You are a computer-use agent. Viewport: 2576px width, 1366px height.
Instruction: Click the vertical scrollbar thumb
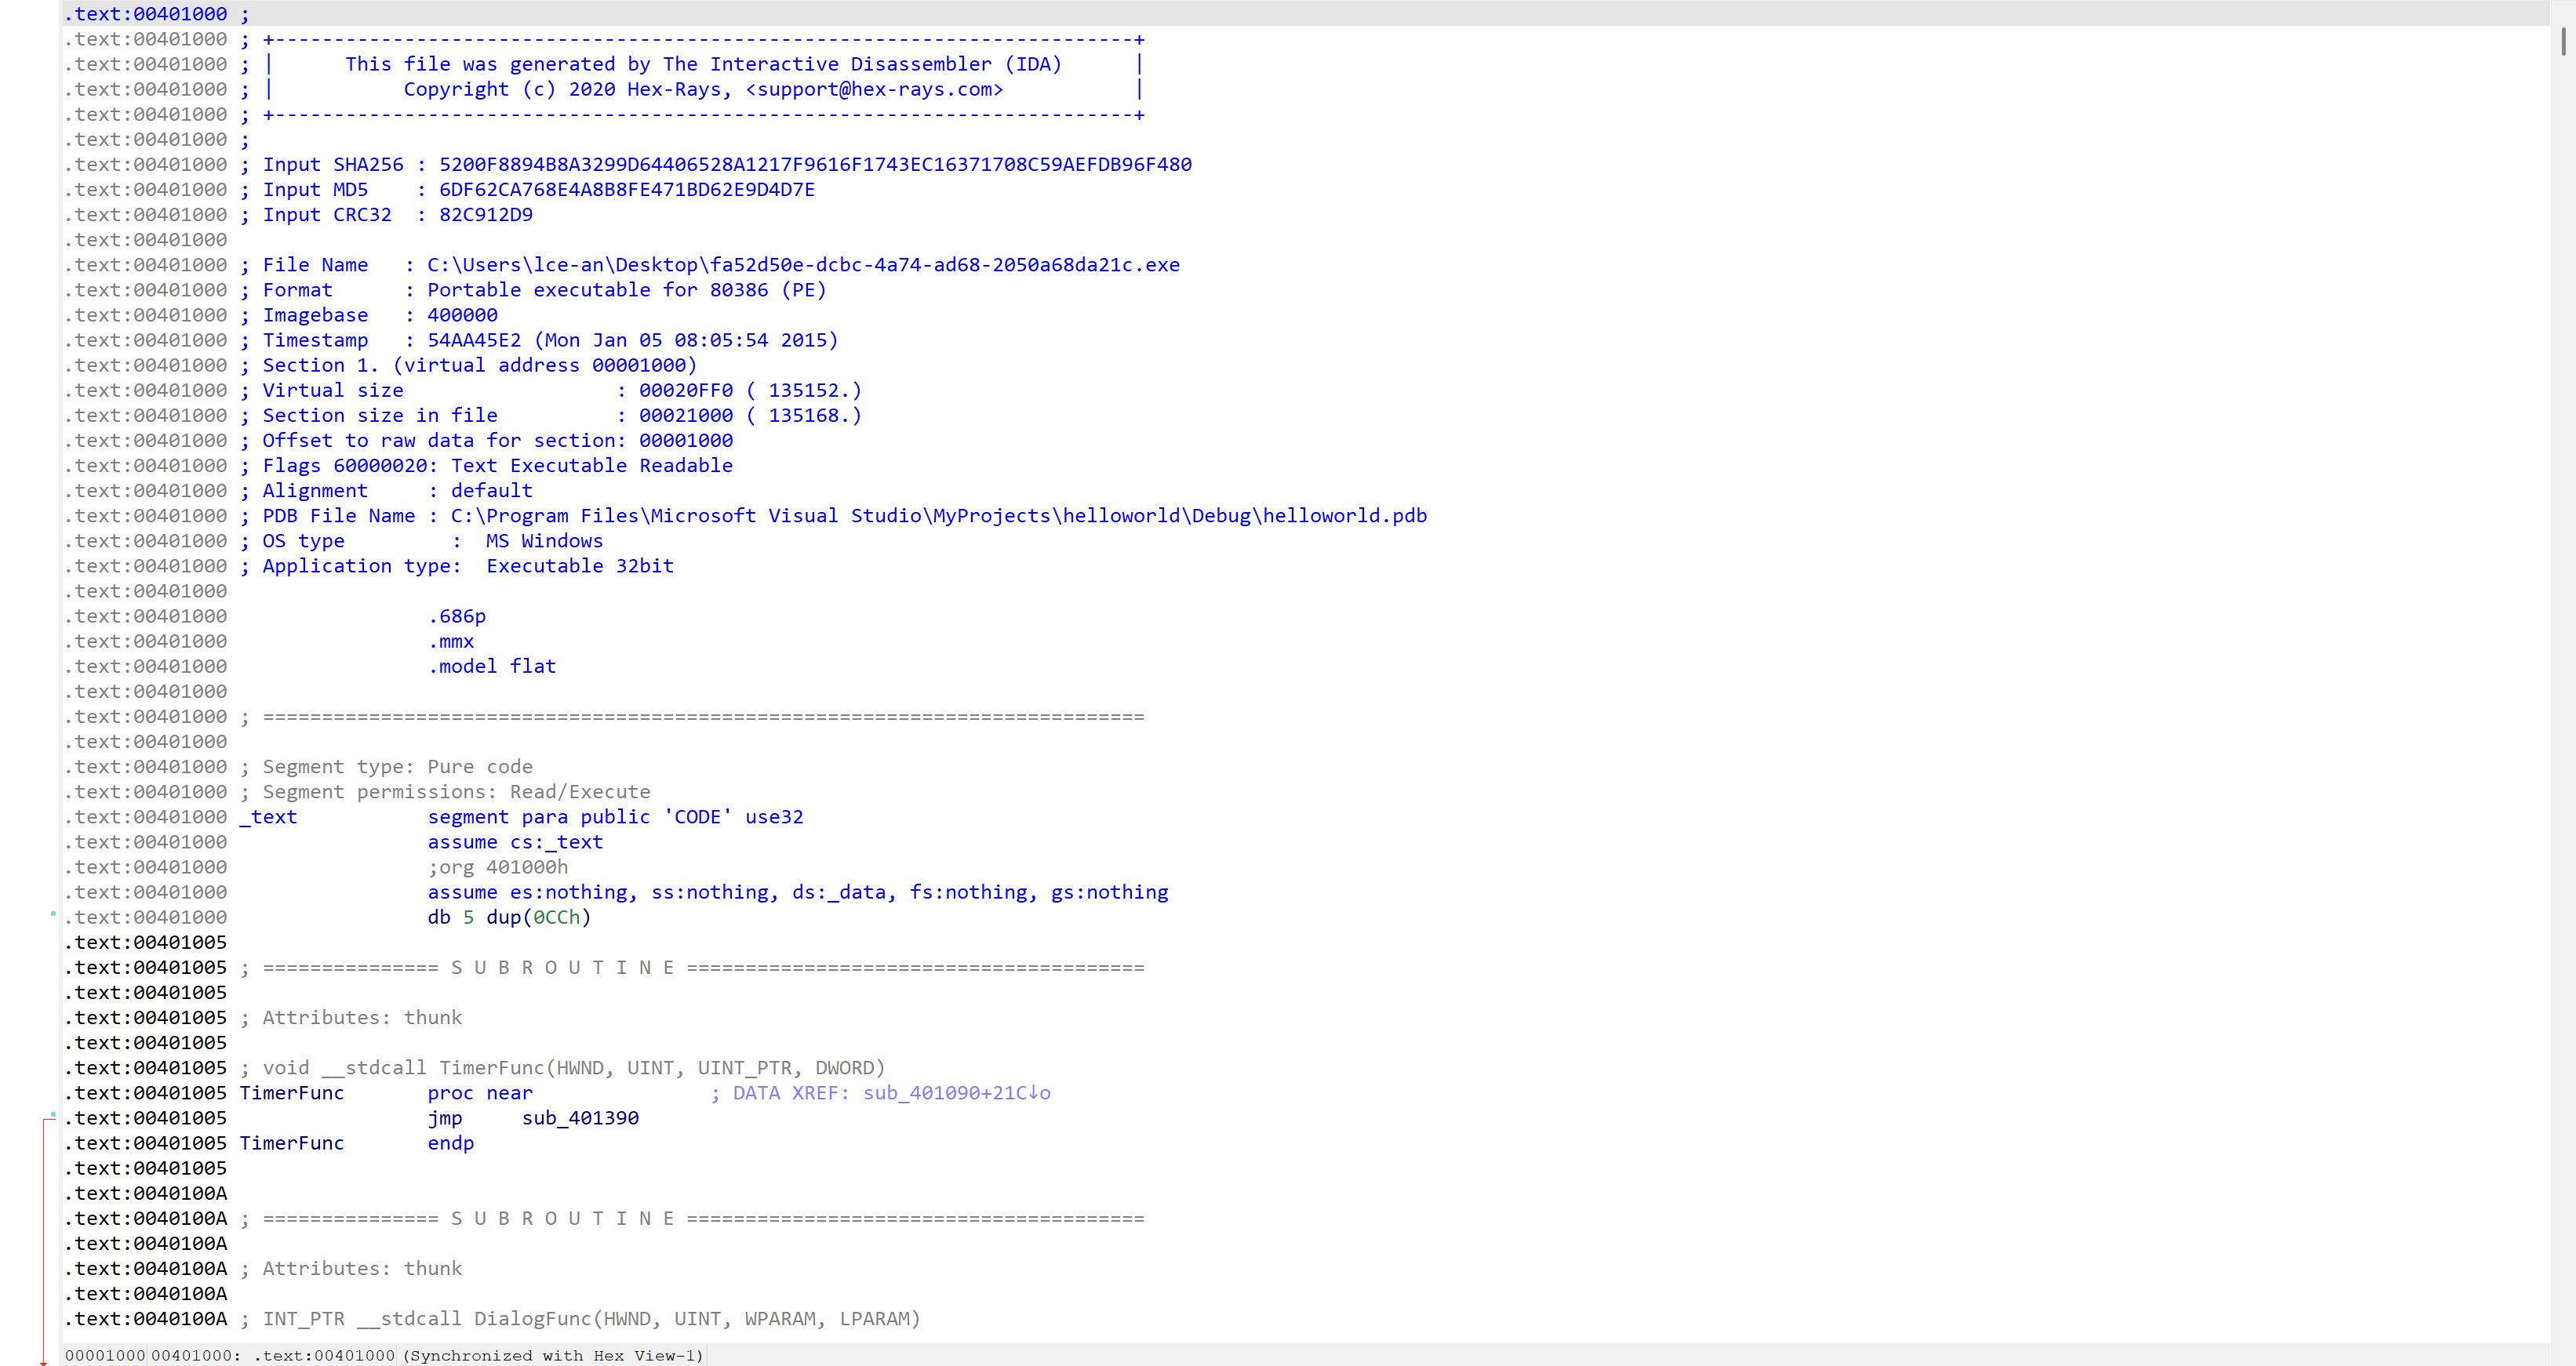(x=2563, y=42)
